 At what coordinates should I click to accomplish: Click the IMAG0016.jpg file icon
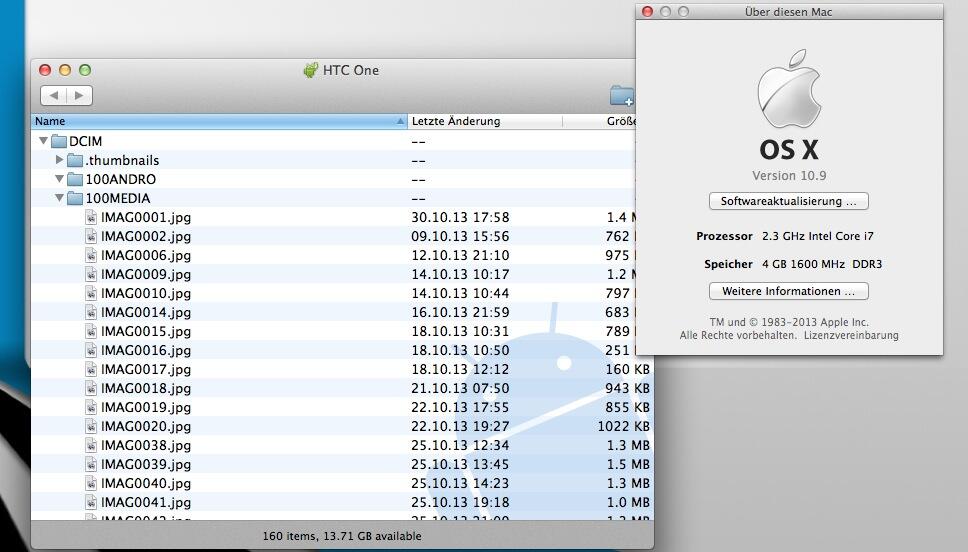[x=91, y=350]
